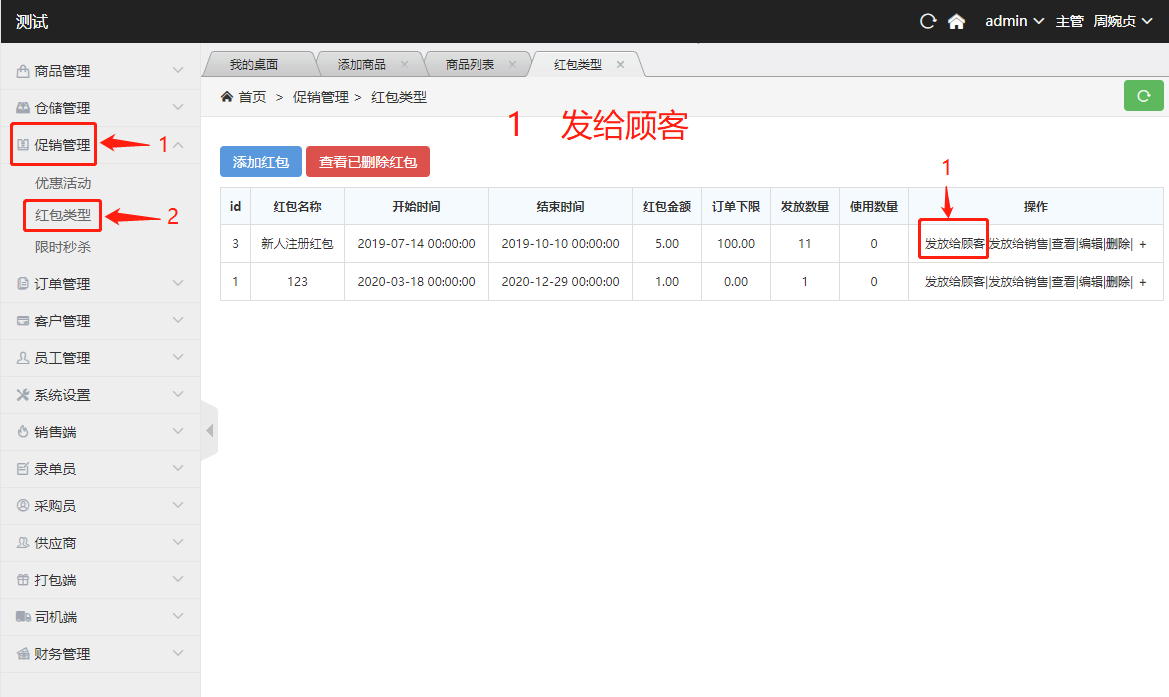Open the admin account dropdown

(x=1014, y=22)
